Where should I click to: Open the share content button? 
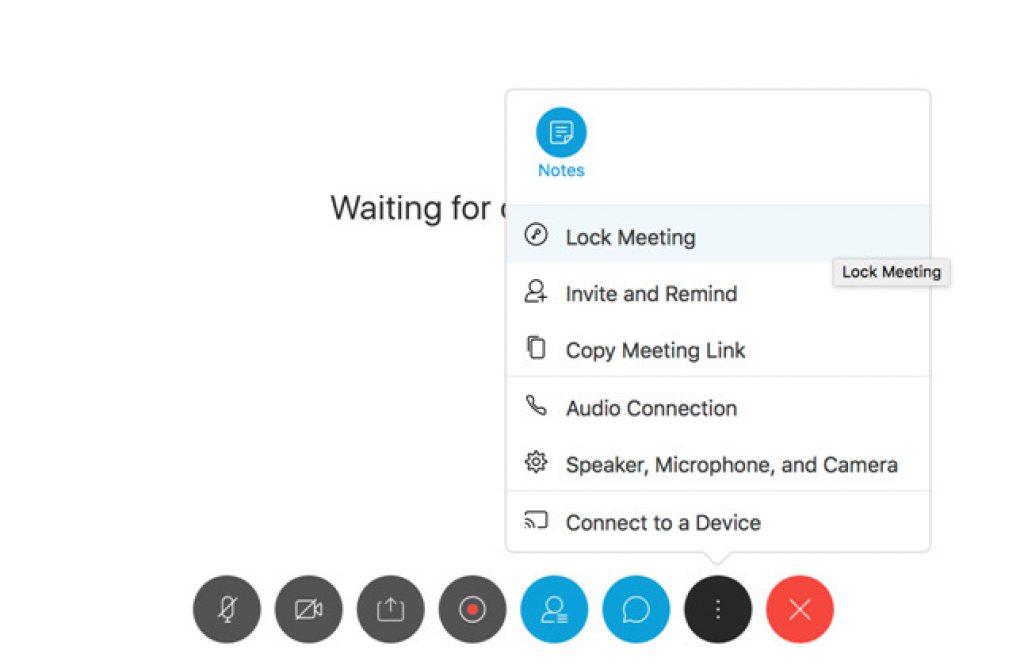pyautogui.click(x=391, y=609)
